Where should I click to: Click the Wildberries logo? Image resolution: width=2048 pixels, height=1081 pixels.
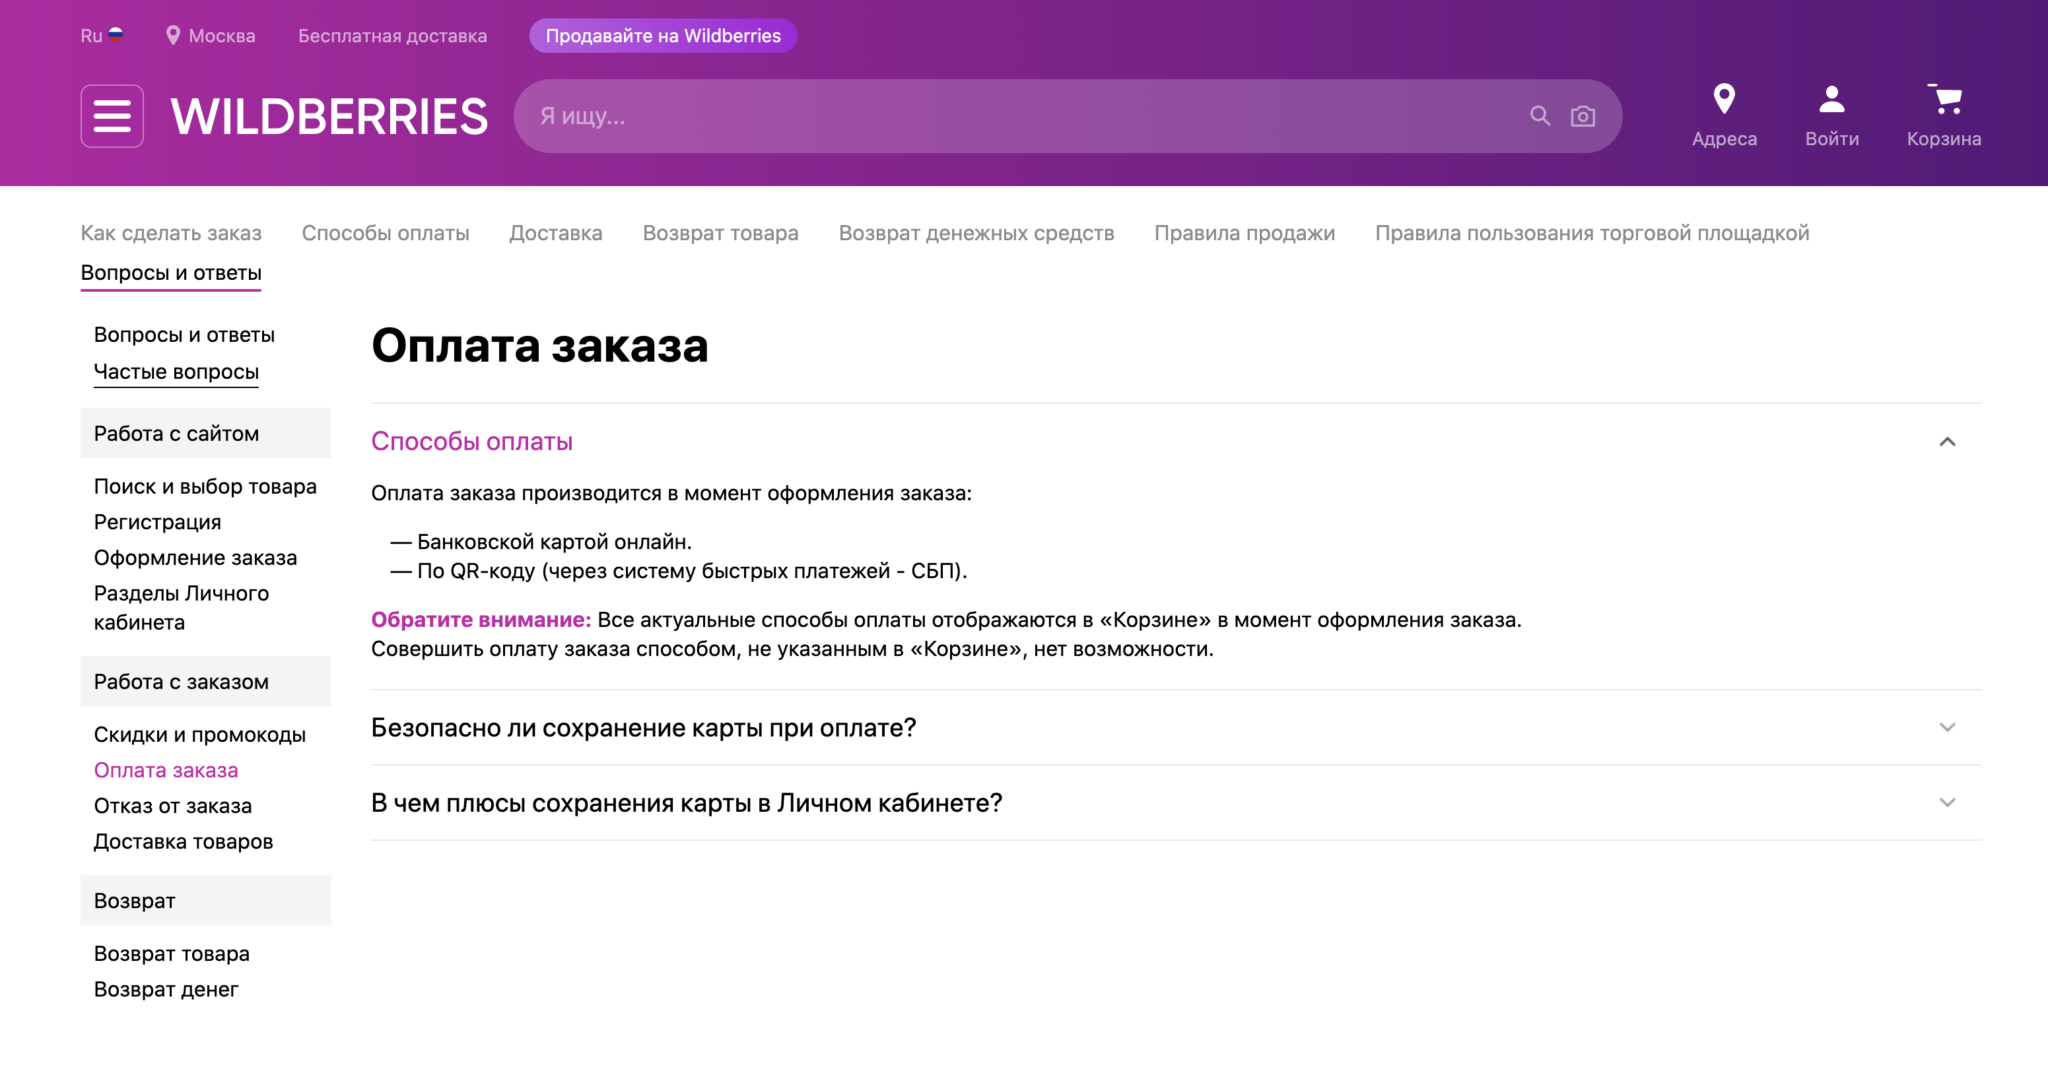pyautogui.click(x=330, y=117)
